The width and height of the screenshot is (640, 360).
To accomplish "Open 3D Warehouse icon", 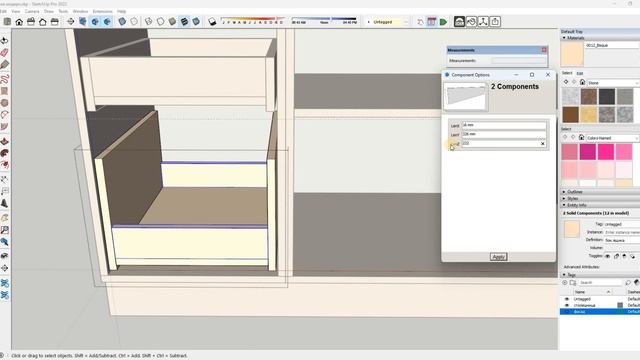I will tap(459, 22).
